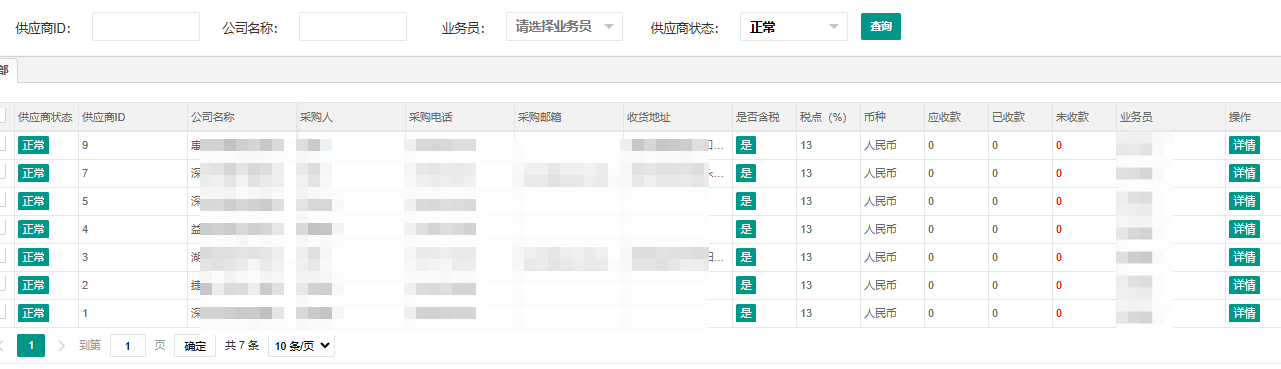Click 是 tax badge in supplier 1 row

pos(746,313)
